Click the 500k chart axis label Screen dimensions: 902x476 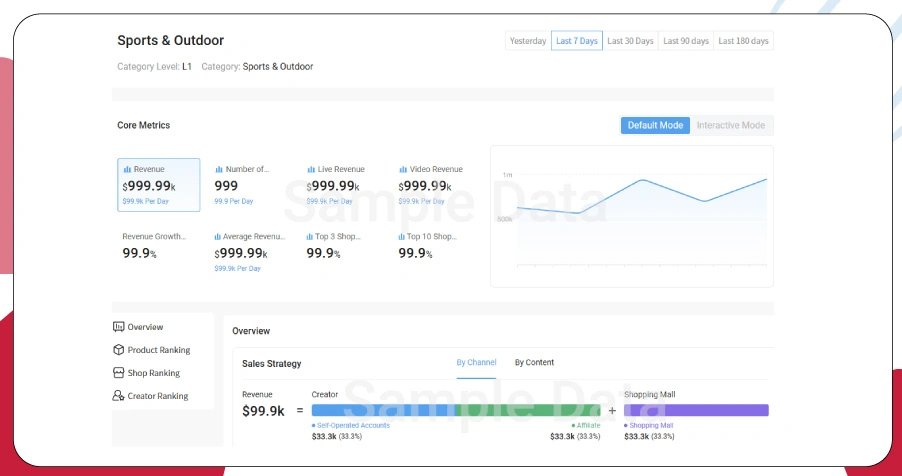504,219
